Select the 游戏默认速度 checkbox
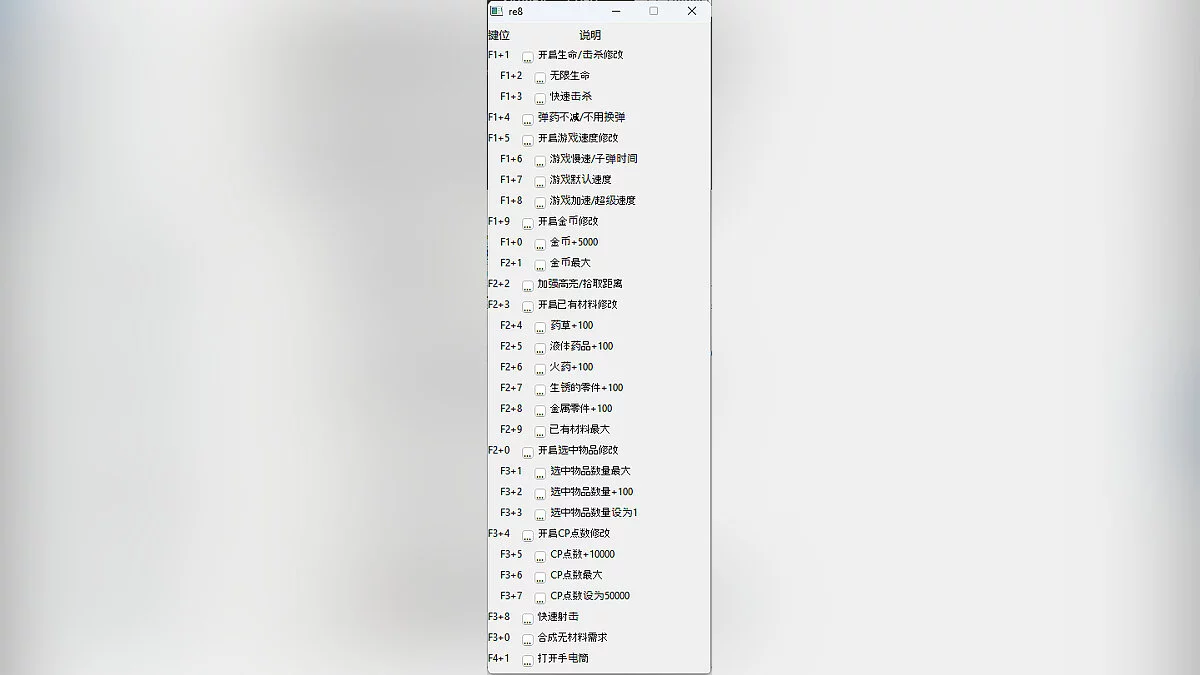1200x675 pixels. point(540,181)
